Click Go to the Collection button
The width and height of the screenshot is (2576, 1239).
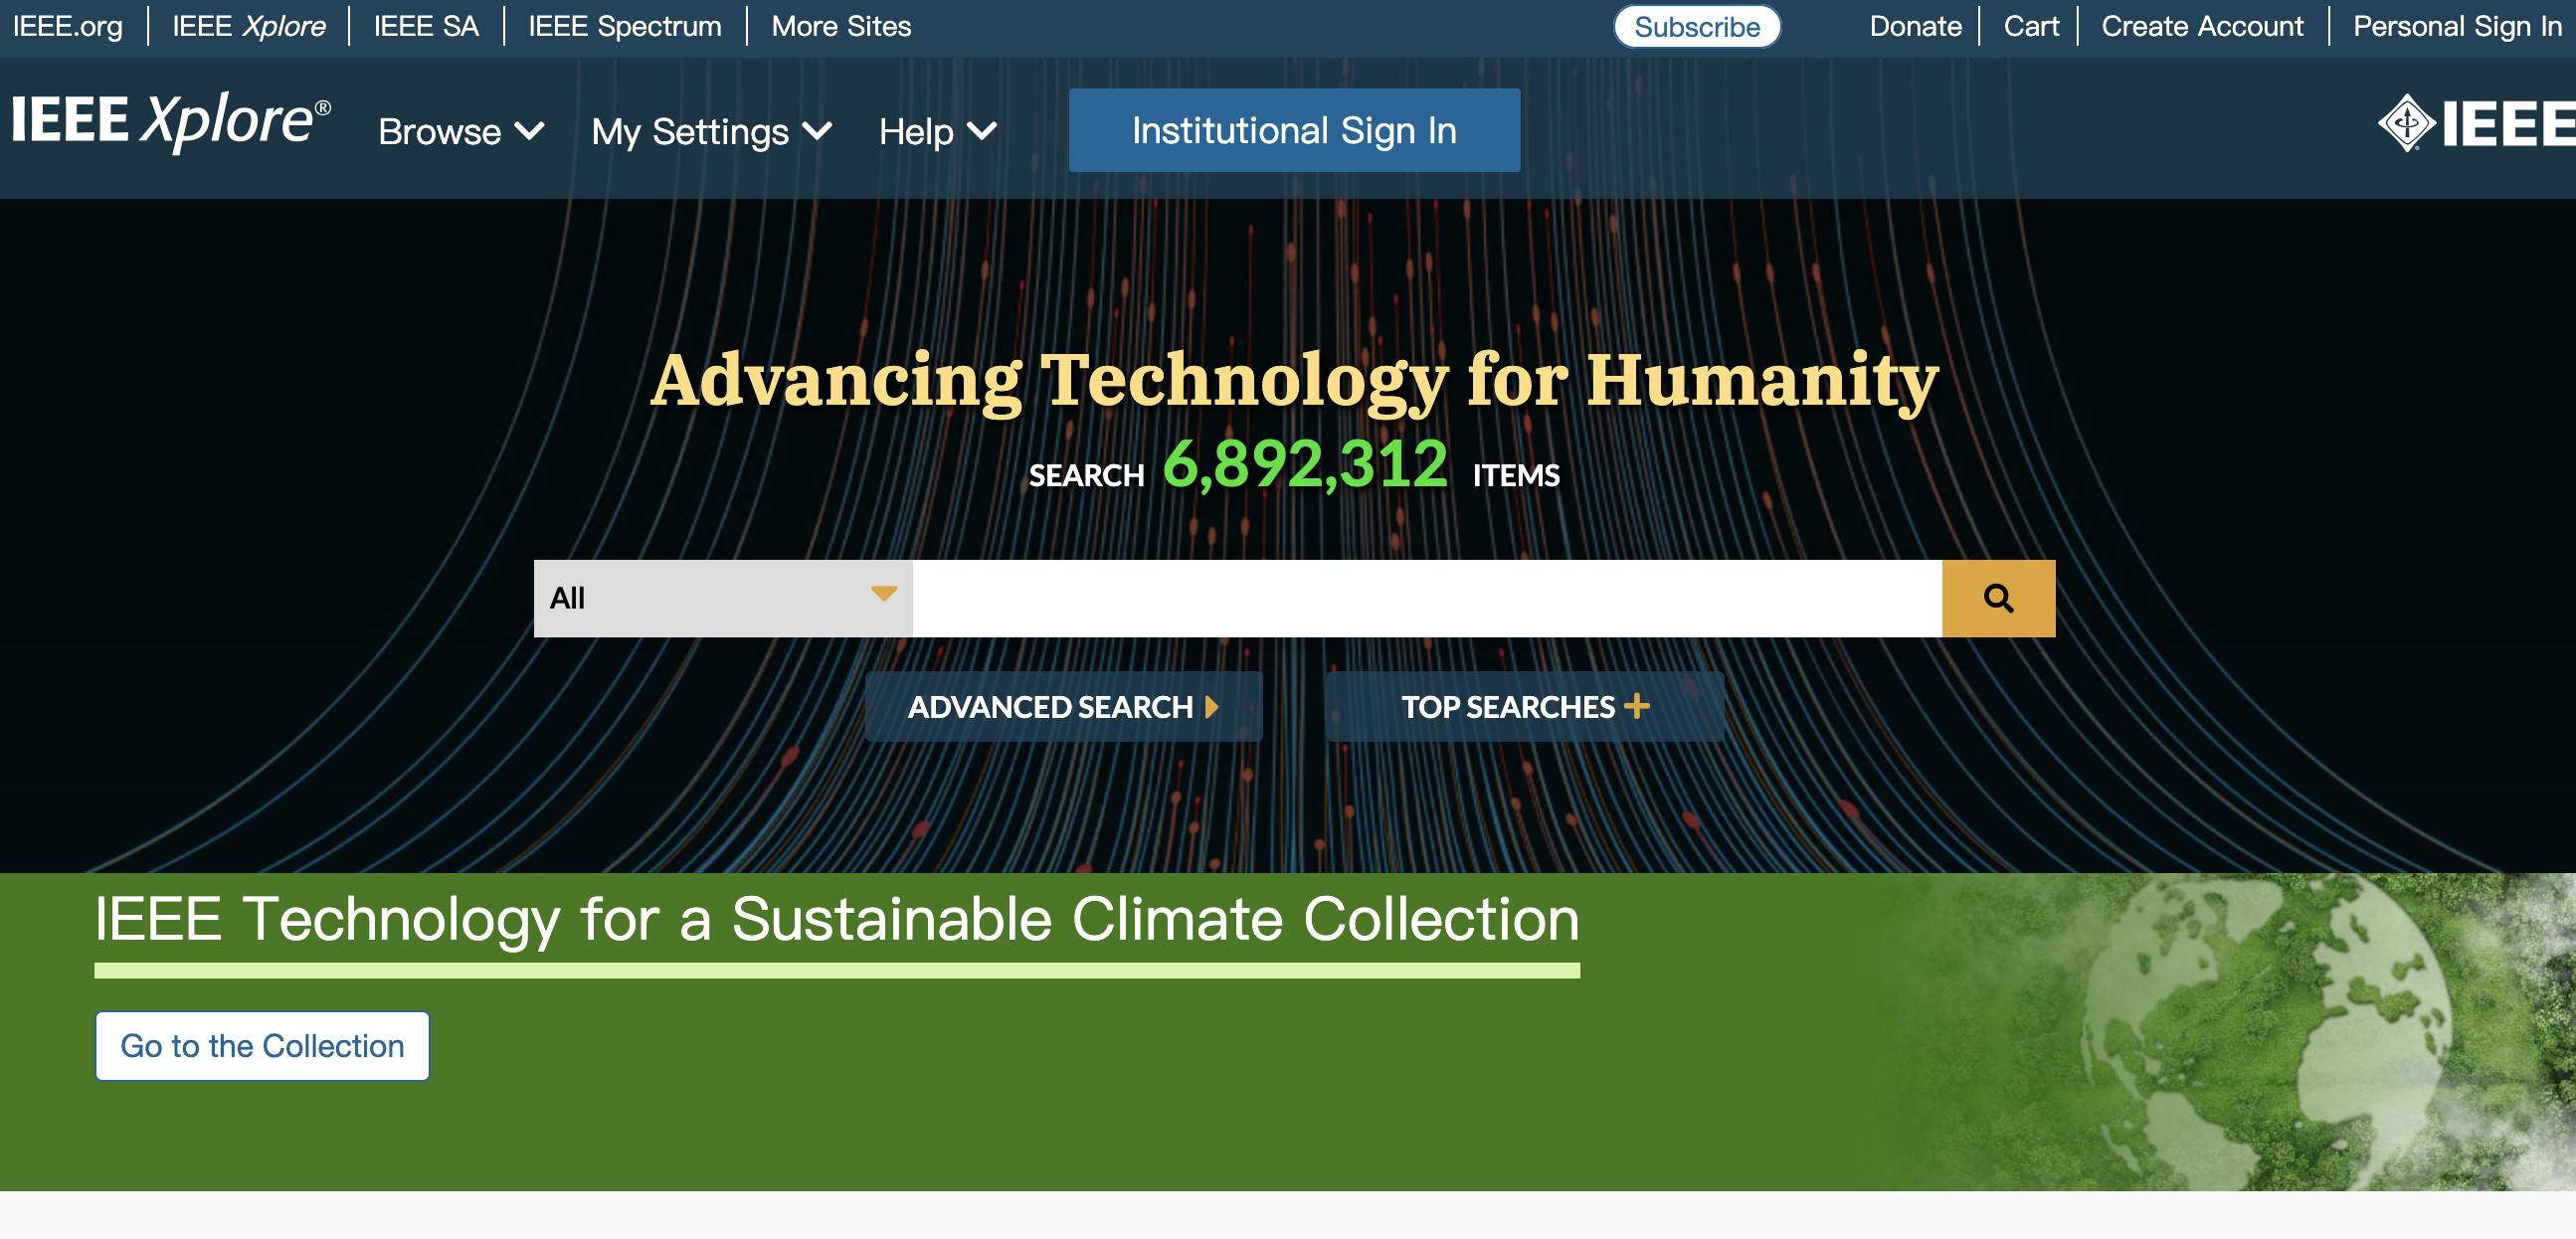[262, 1046]
